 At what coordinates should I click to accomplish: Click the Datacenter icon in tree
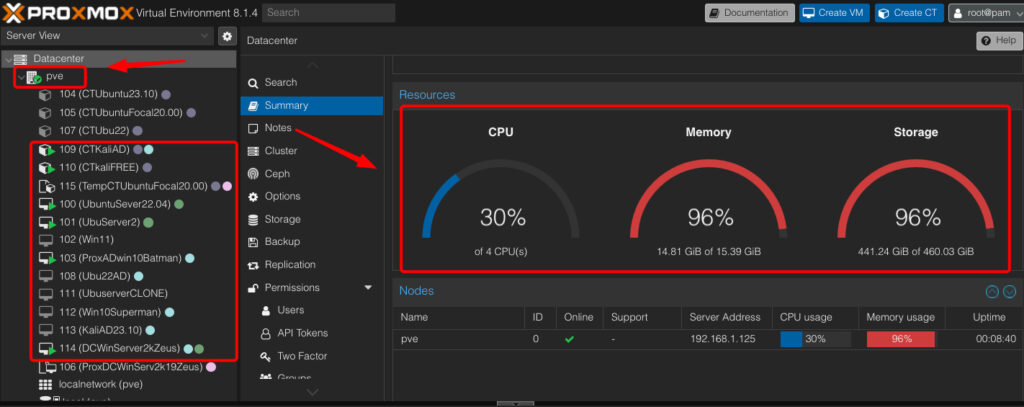[21, 59]
